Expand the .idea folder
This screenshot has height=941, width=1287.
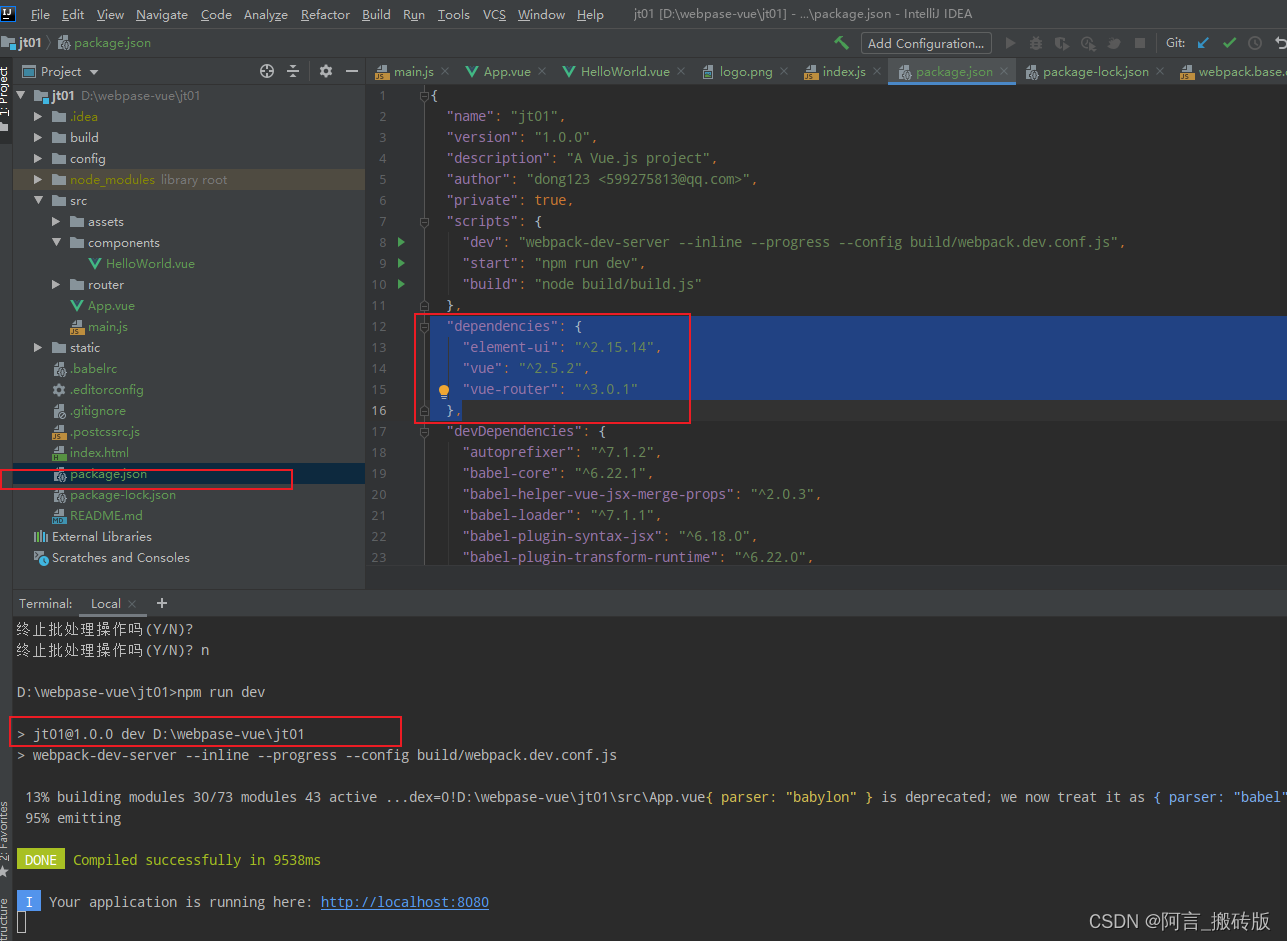tap(38, 116)
